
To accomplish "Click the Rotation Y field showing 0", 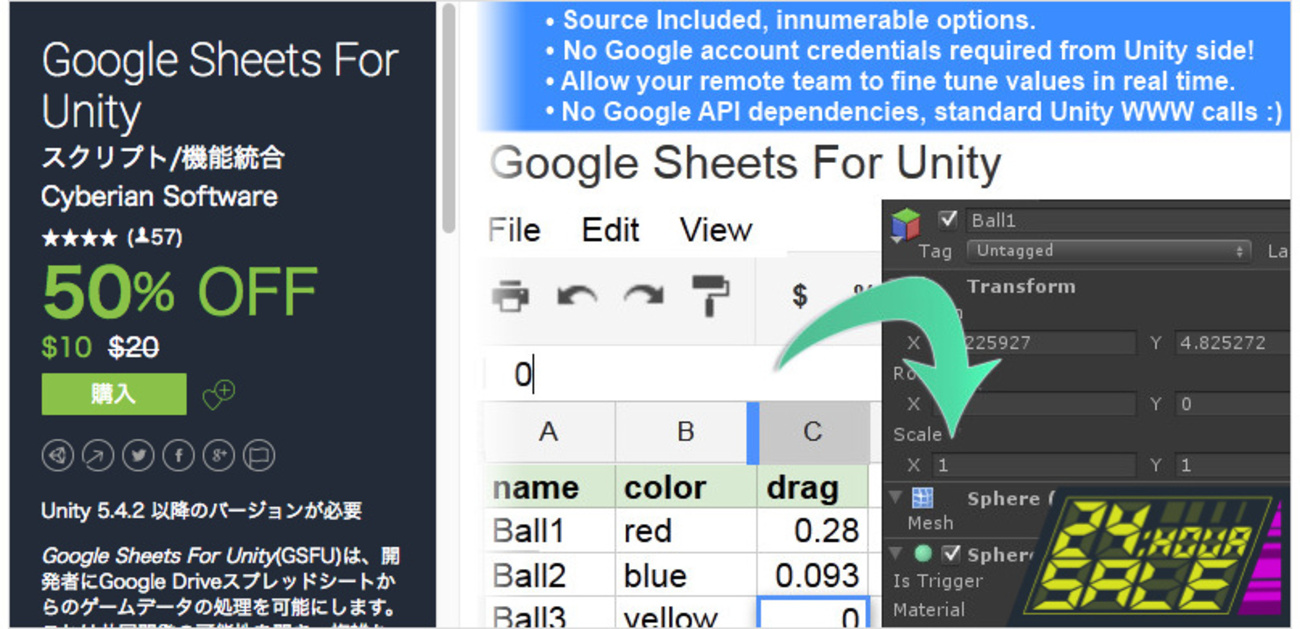I will click(x=1232, y=404).
